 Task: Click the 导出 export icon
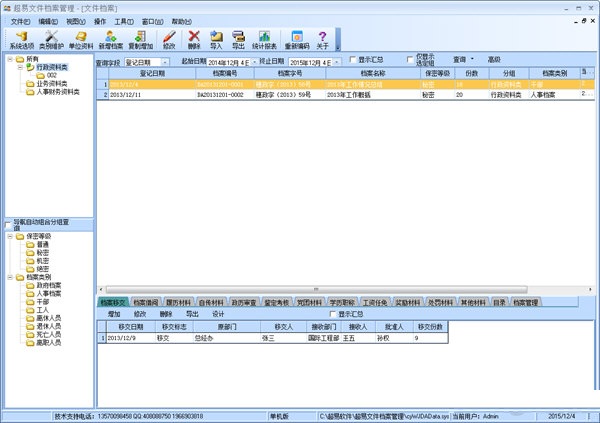coord(238,39)
